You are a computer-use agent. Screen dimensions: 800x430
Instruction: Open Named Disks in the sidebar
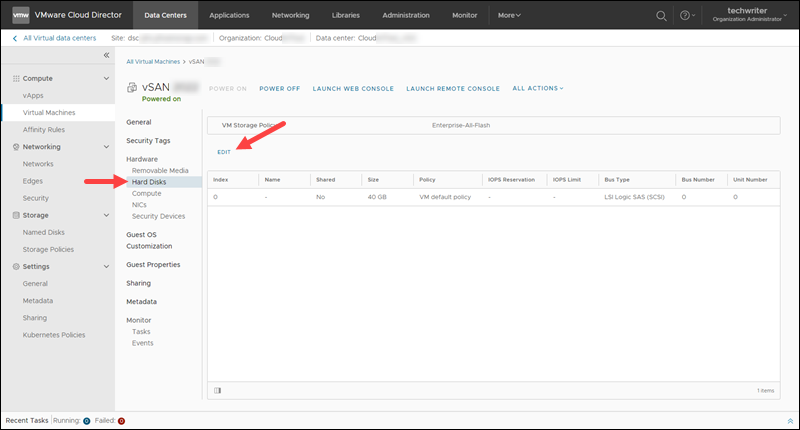point(44,232)
